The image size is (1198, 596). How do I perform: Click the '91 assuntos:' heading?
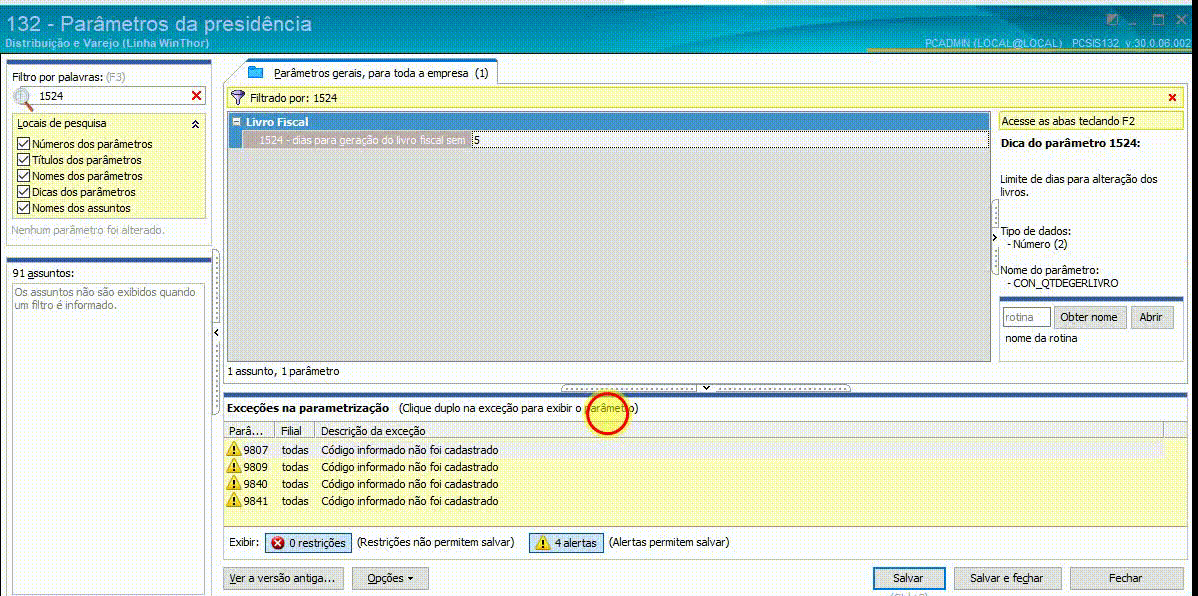[43, 273]
